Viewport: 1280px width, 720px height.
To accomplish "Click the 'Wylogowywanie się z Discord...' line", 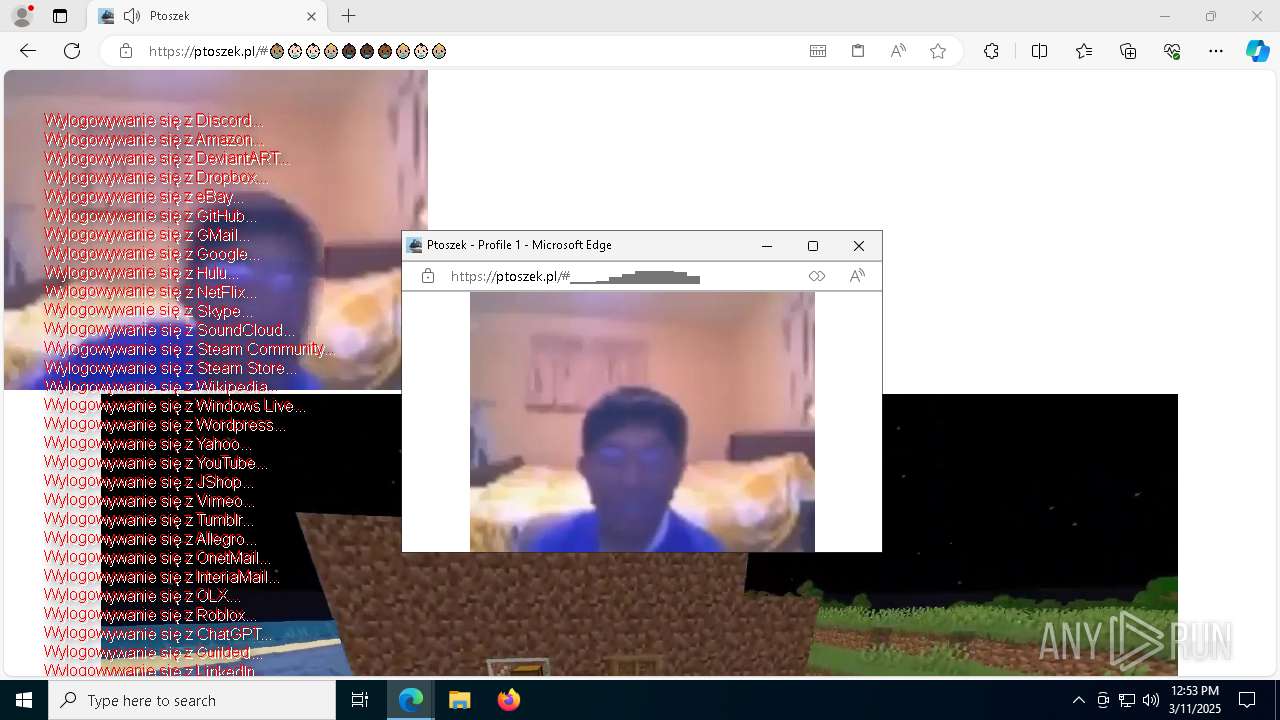I will tap(154, 120).
